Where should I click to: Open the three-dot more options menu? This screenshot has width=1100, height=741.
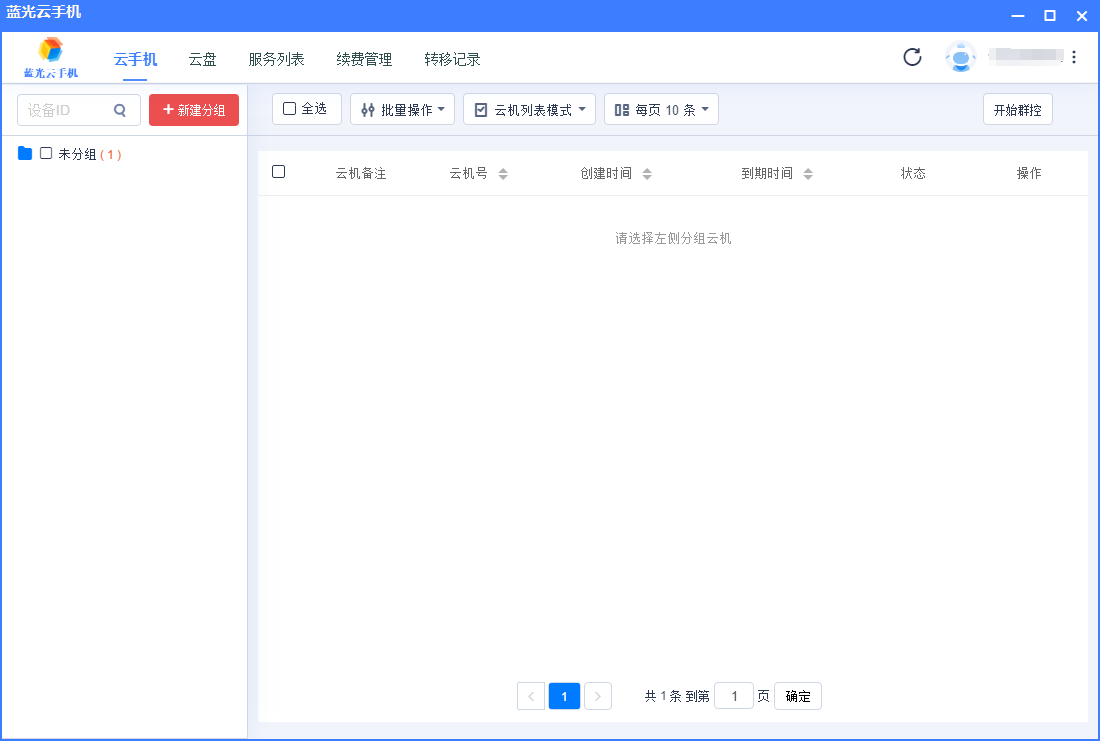coord(1074,57)
